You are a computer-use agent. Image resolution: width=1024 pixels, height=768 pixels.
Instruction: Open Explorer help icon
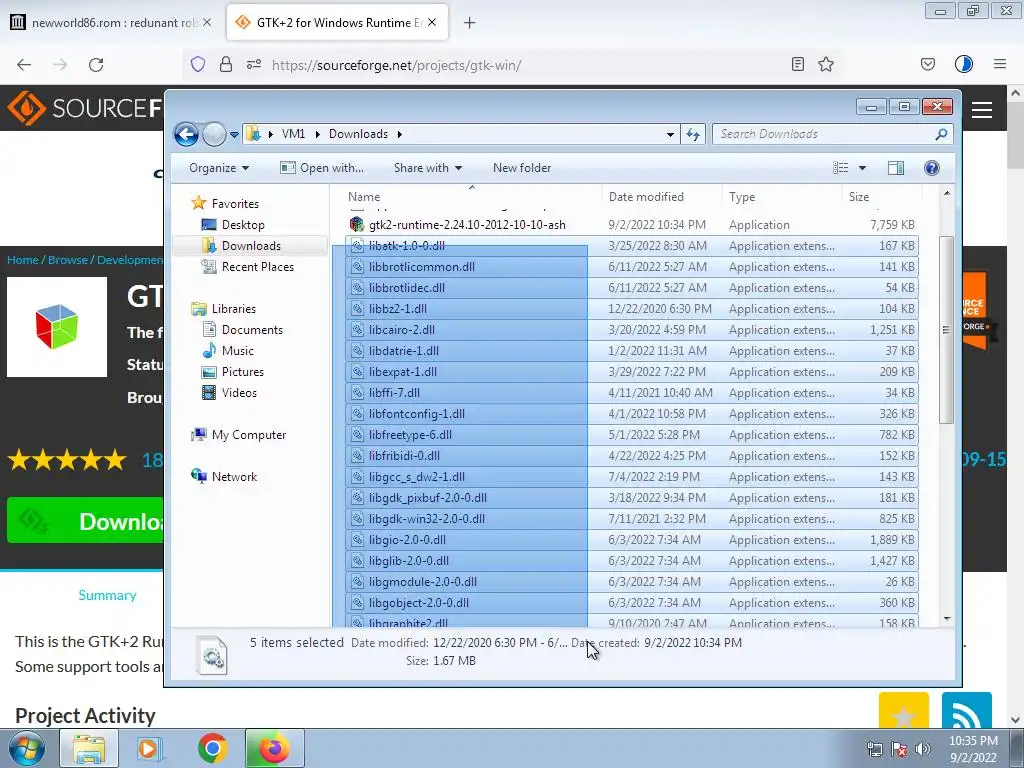point(932,168)
